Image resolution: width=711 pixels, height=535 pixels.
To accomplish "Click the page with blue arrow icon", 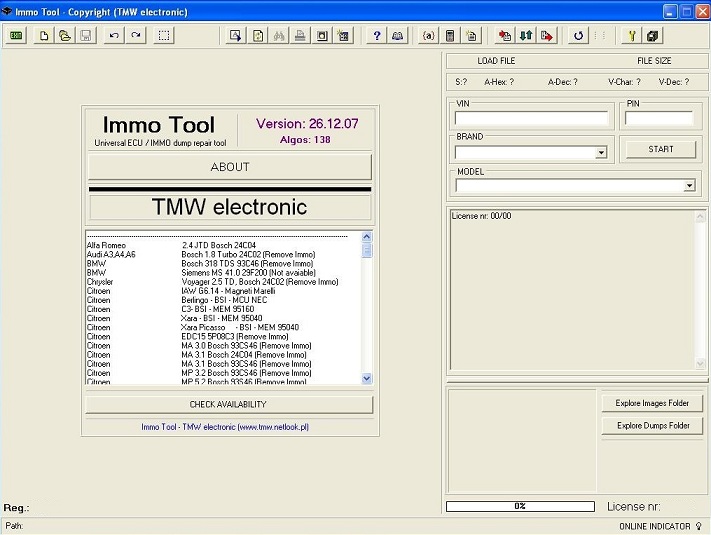I will (235, 36).
